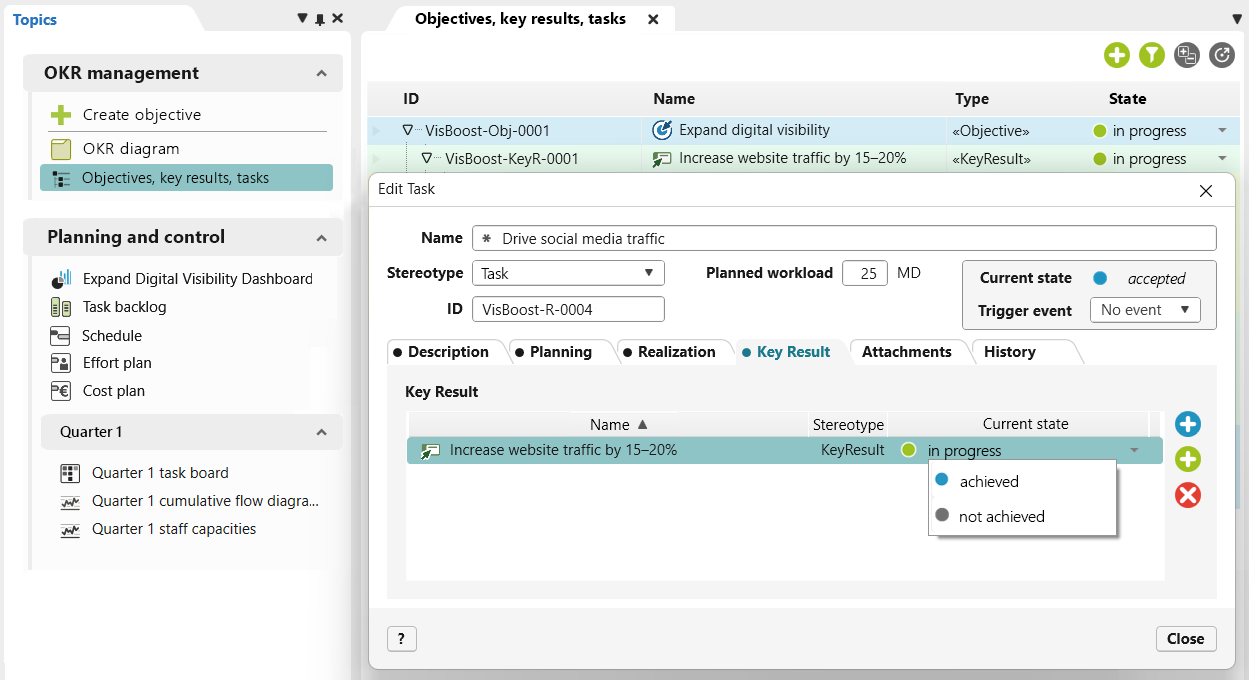This screenshot has height=680, width=1249.
Task: Click the red remove icon beside Key Result list
Action: point(1188,495)
